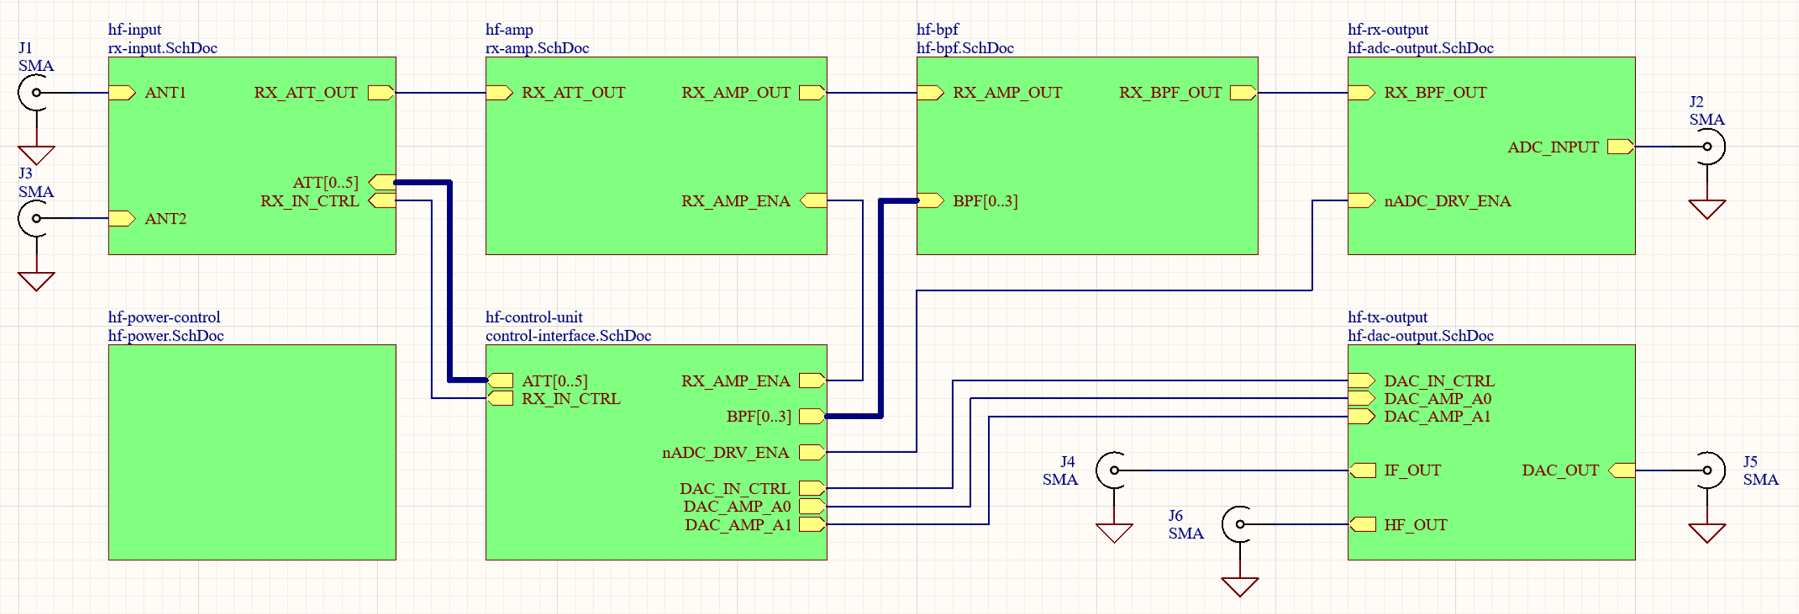Click the hf-dac-output.SchDoc file name label
Viewport: 1799px width, 614px height.
1420,336
